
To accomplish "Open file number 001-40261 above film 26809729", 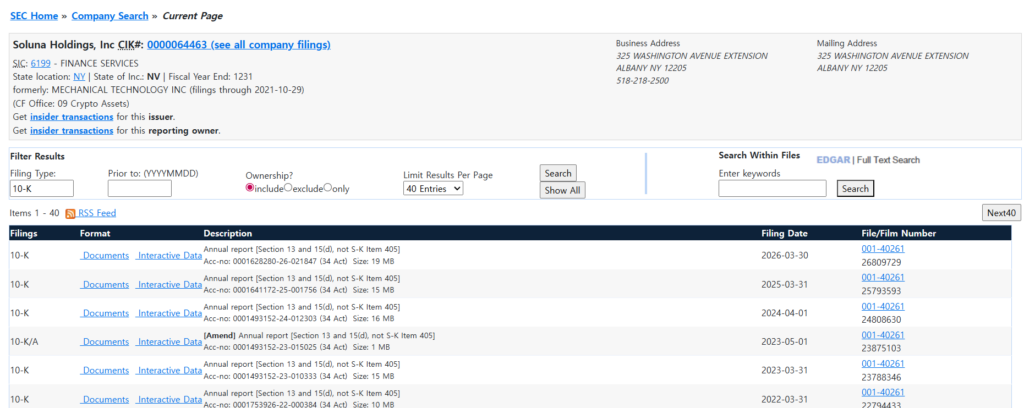I will coord(883,249).
